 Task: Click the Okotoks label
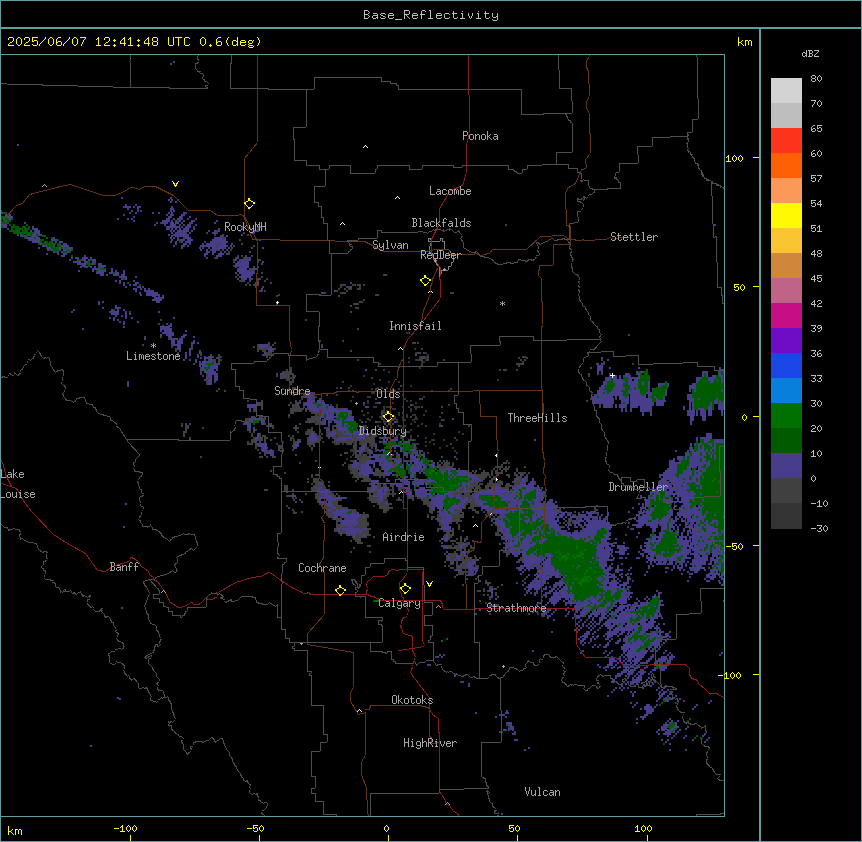tap(412, 700)
